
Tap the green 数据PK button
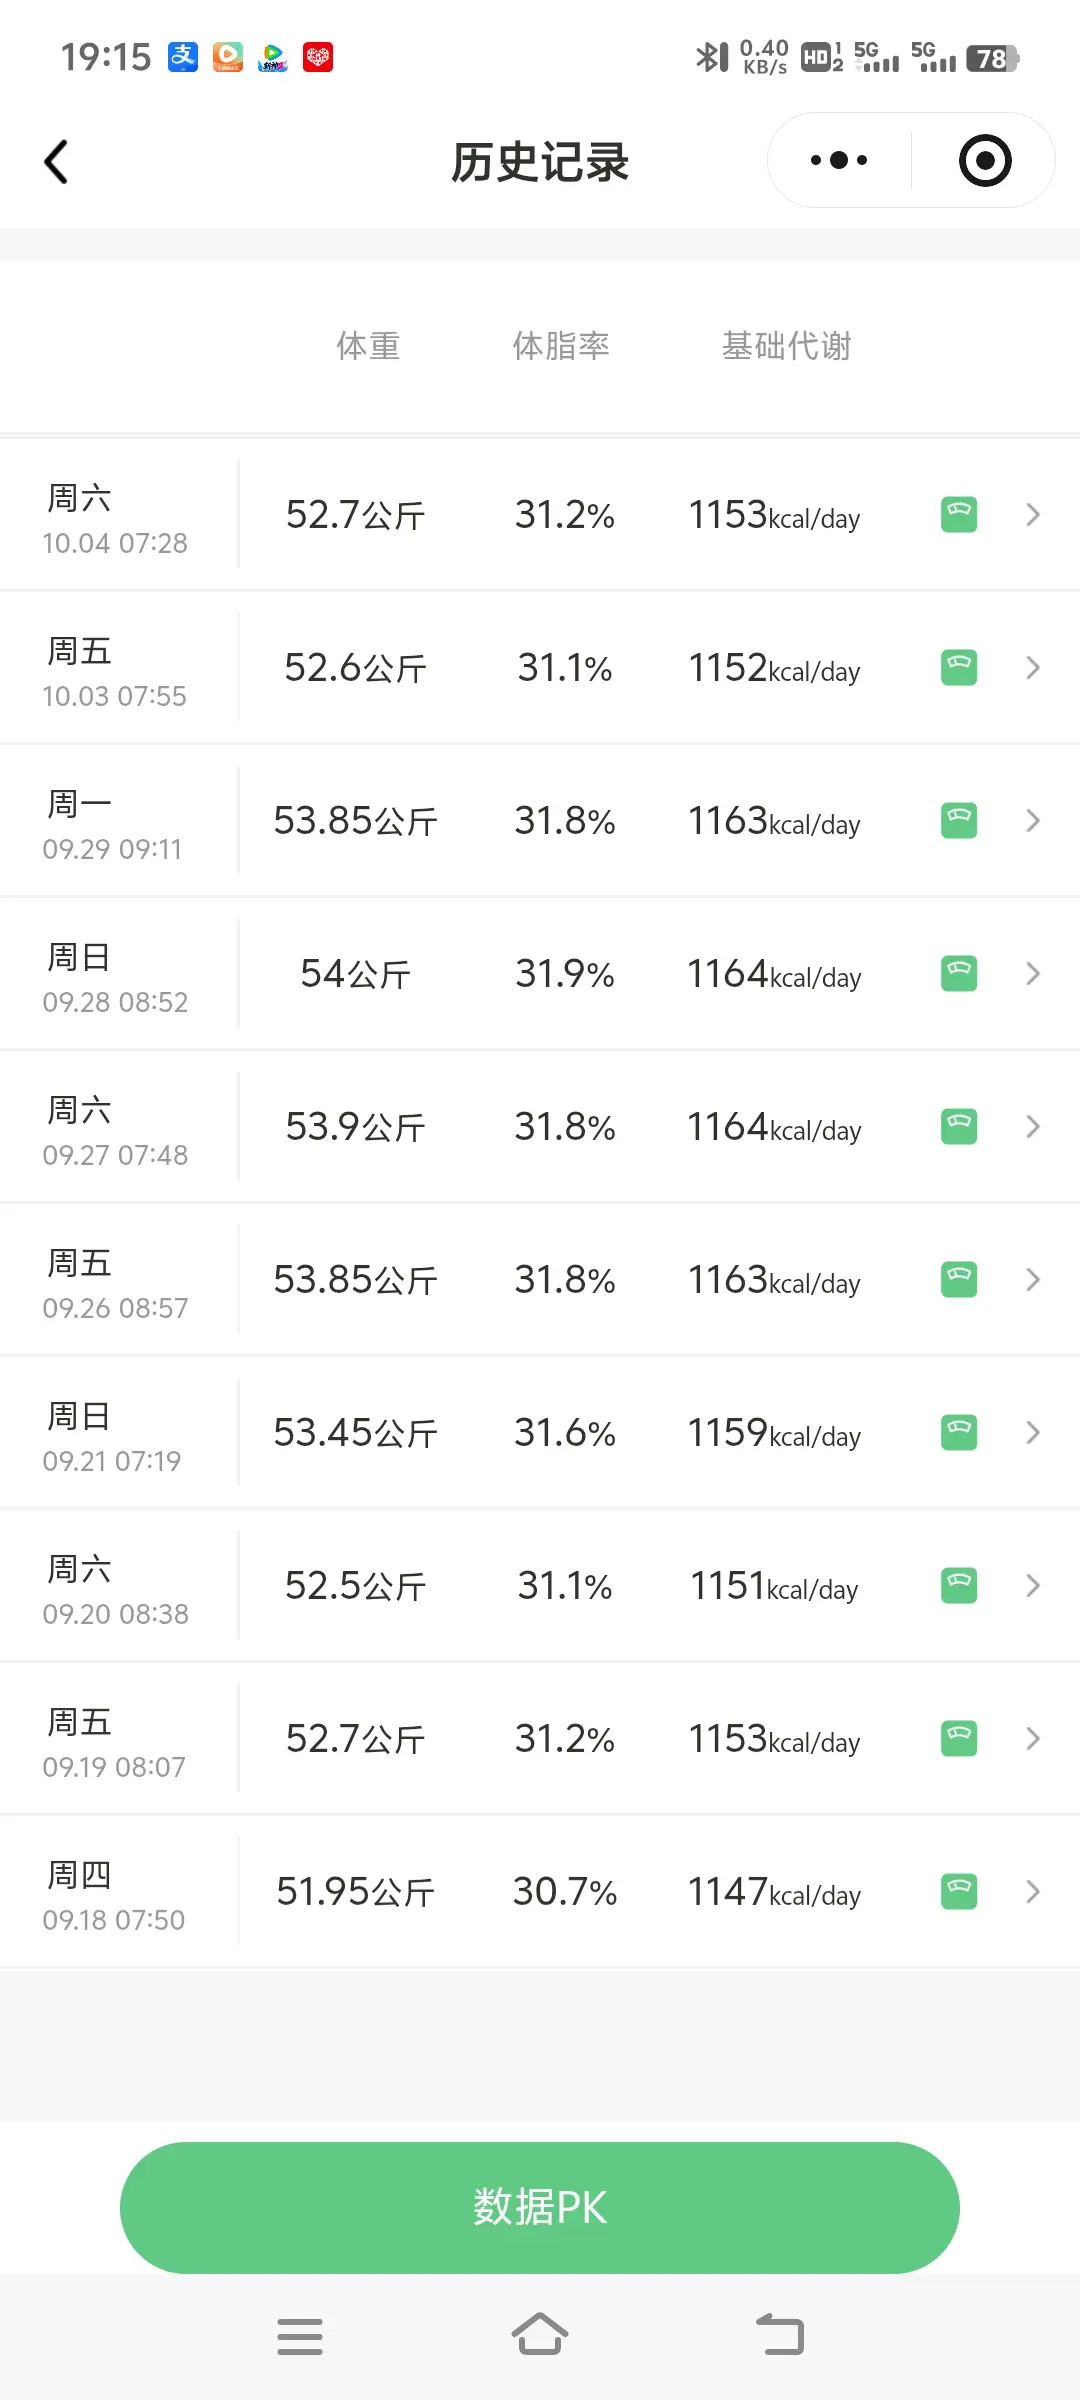tap(540, 2207)
